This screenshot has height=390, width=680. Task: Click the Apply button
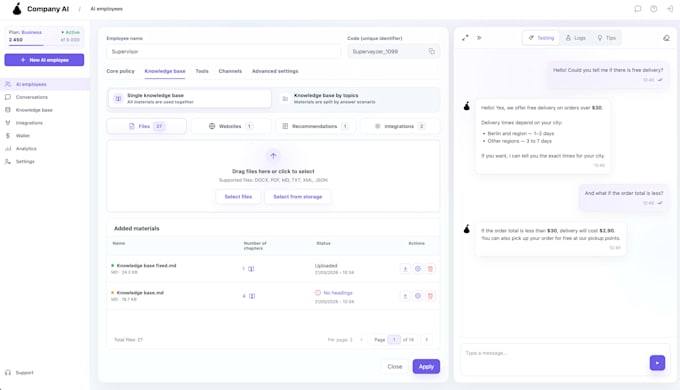click(426, 367)
